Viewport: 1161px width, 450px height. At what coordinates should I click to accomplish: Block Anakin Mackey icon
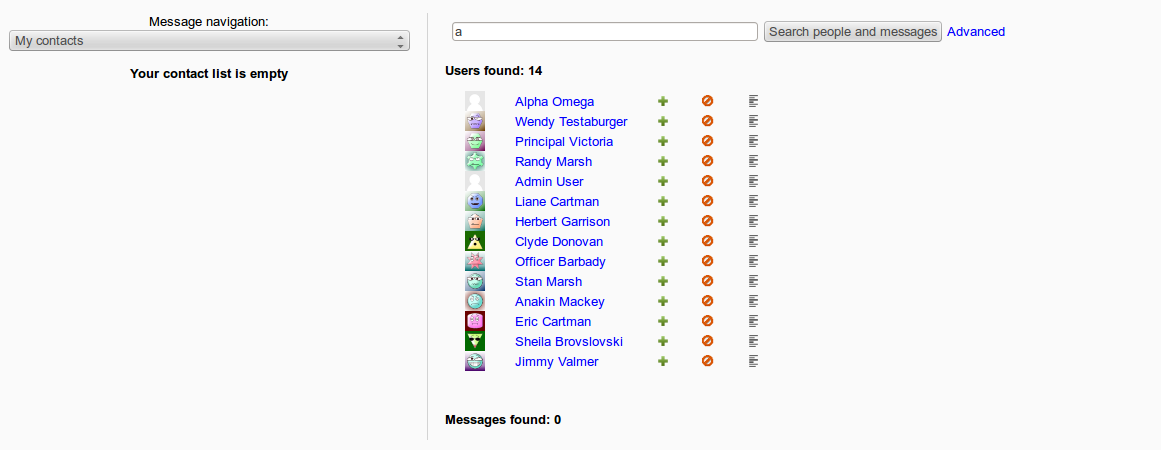707,300
